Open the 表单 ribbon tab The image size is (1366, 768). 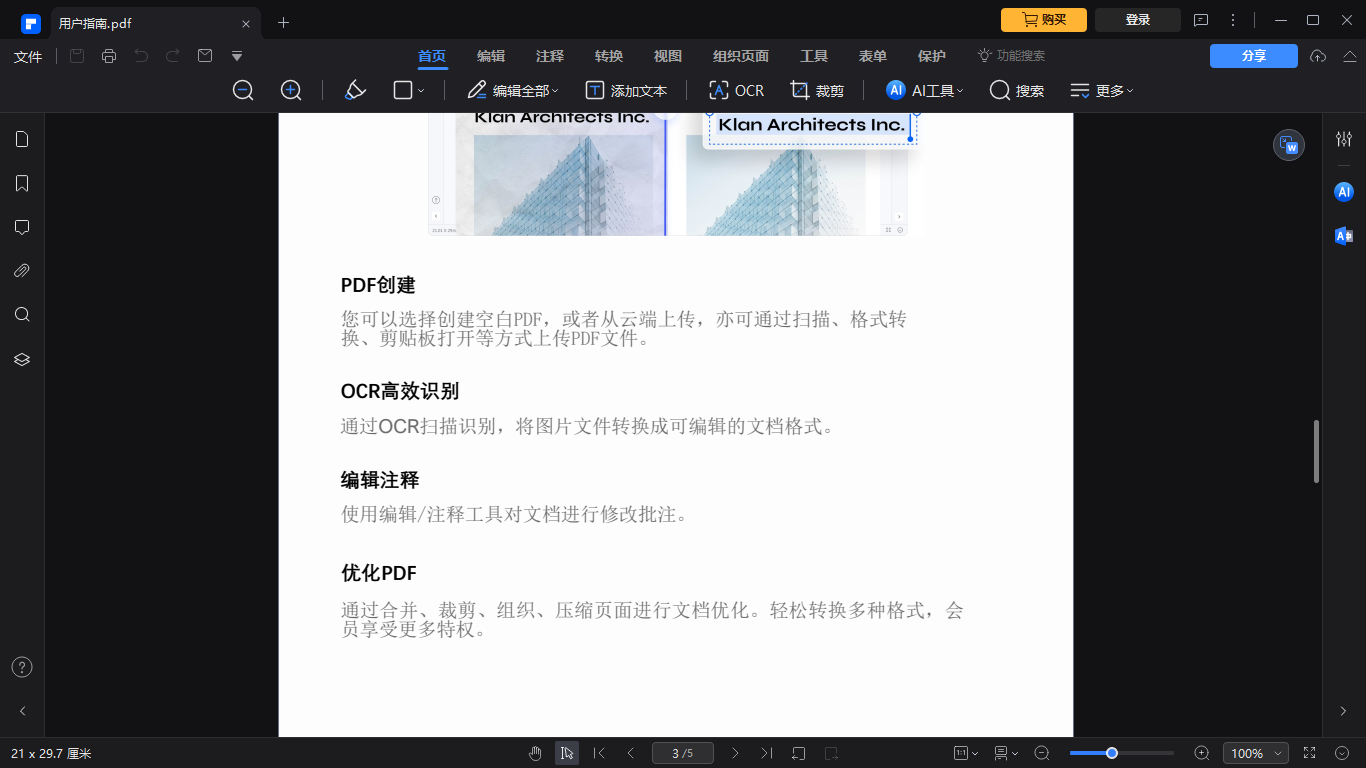click(x=872, y=56)
